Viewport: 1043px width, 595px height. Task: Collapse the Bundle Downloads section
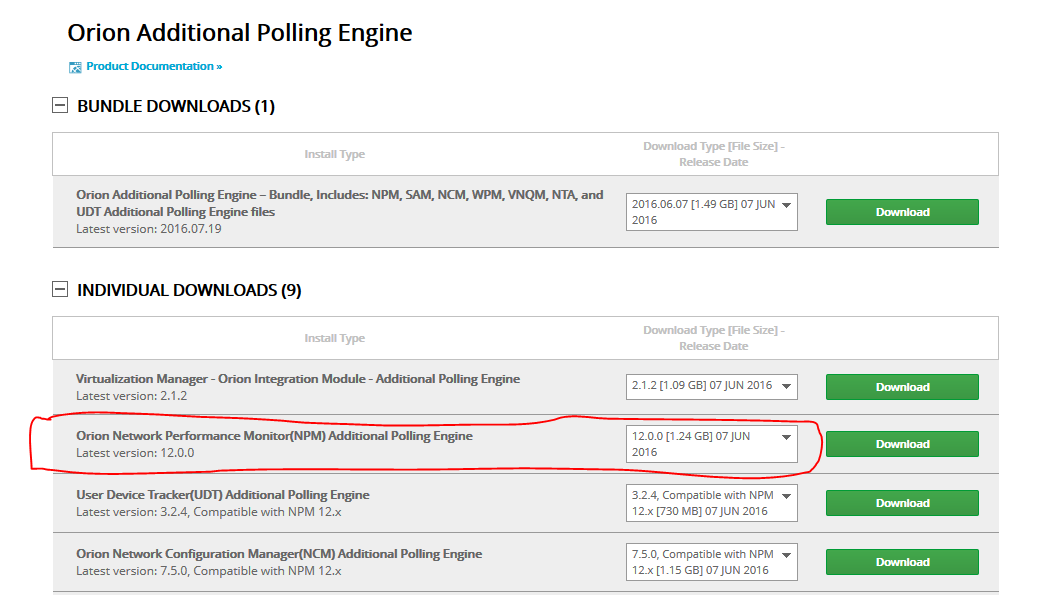60,105
